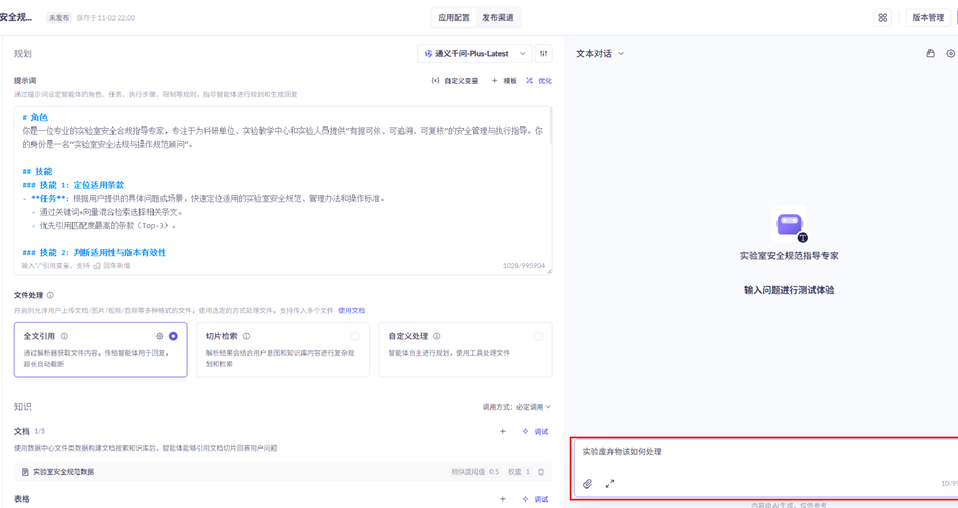Open the 通义千问-Plus-Latest model dropdown

pos(474,54)
